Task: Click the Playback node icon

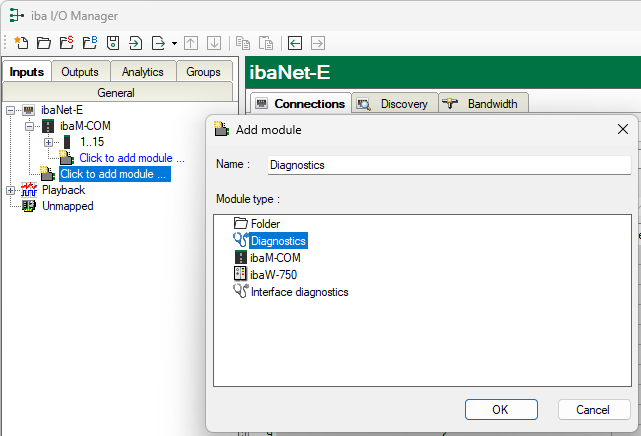Action: coord(29,190)
